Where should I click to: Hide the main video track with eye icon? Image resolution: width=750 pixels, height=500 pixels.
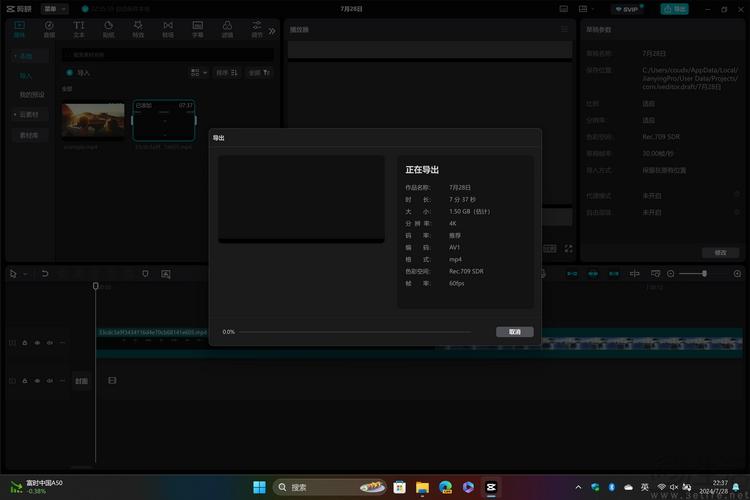click(x=37, y=381)
